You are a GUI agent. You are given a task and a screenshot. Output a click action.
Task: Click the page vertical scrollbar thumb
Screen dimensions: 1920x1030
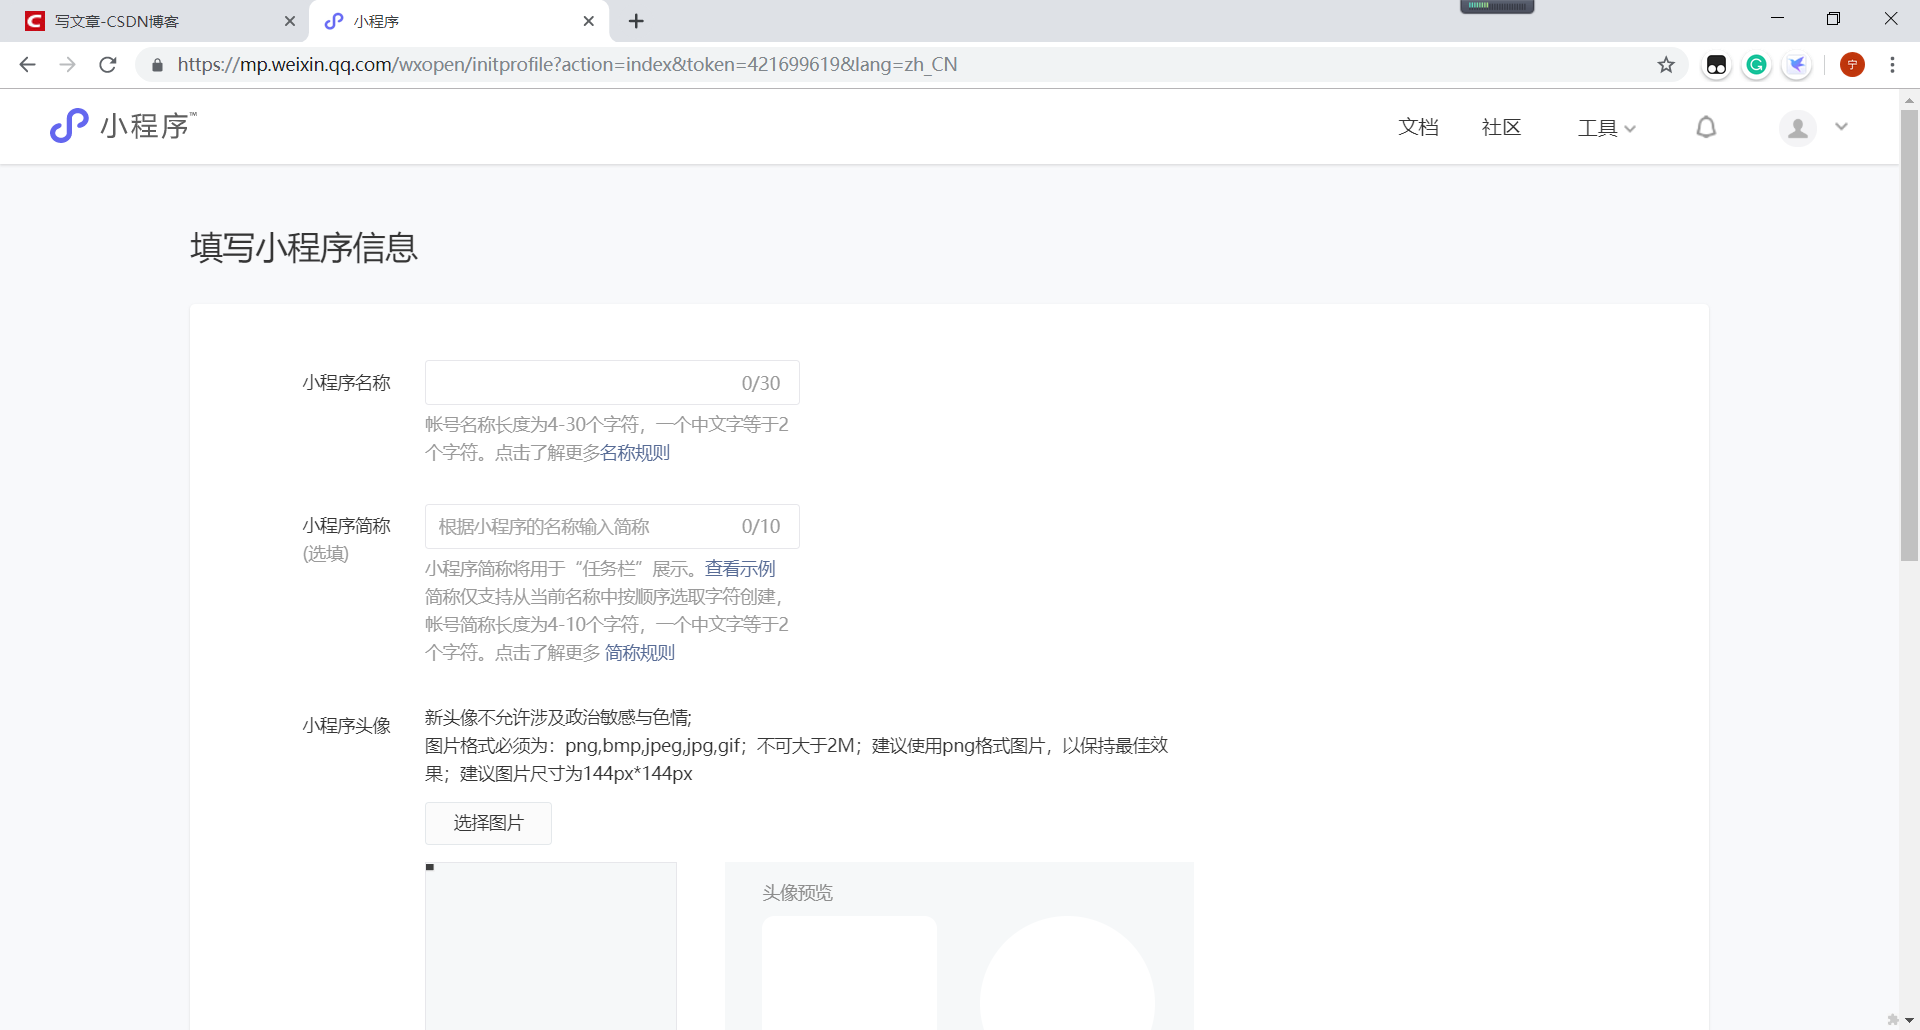pos(1909,335)
